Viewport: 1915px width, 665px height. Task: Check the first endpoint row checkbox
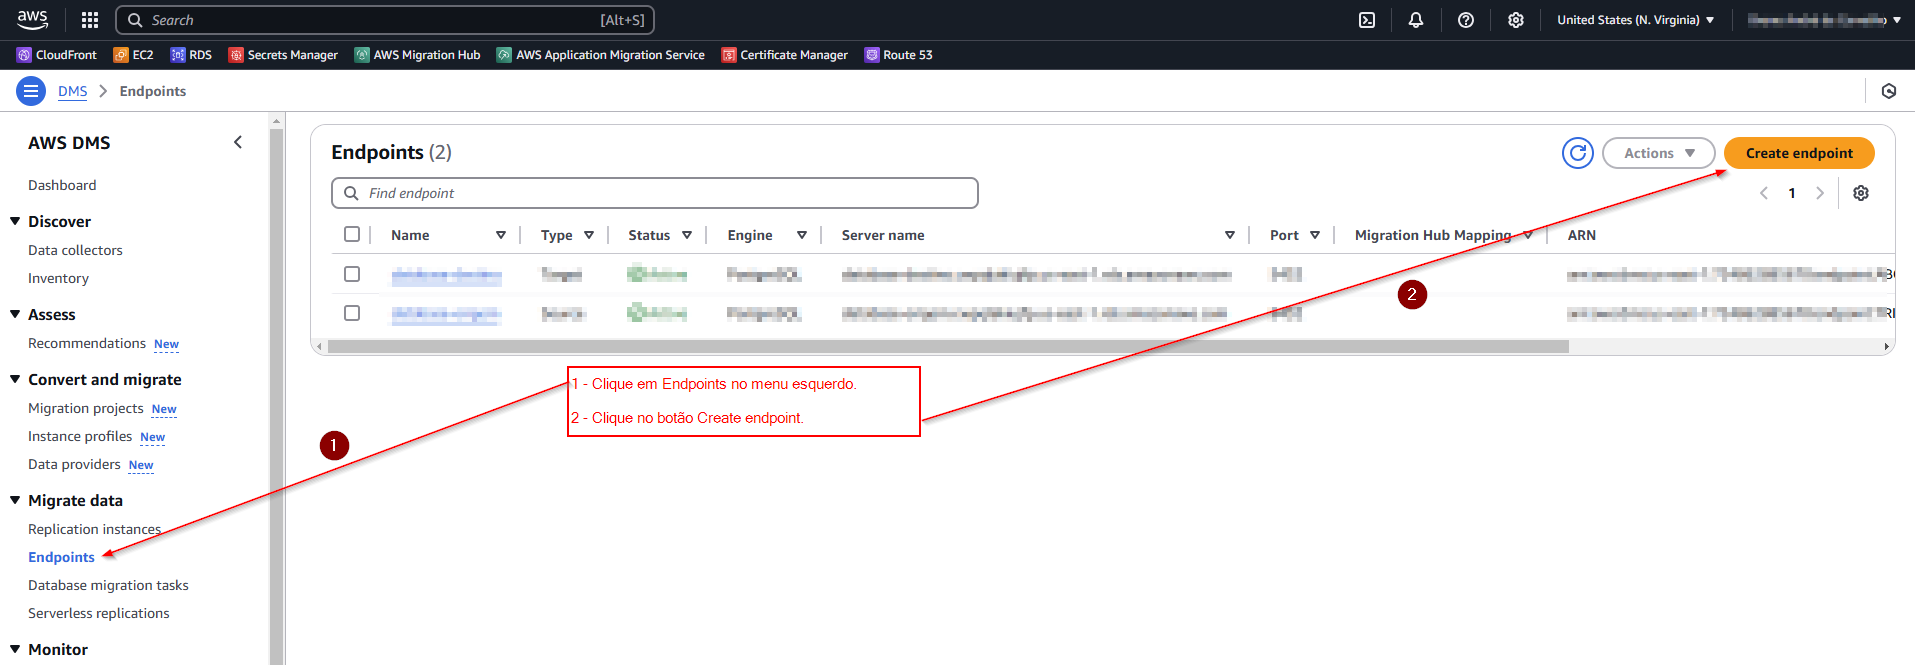[352, 274]
